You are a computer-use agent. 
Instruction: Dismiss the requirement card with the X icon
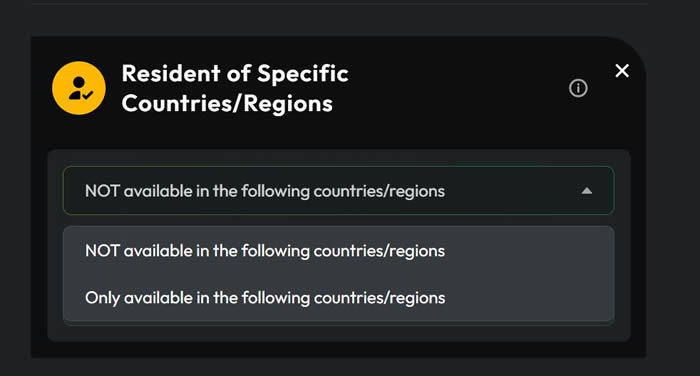tap(622, 71)
